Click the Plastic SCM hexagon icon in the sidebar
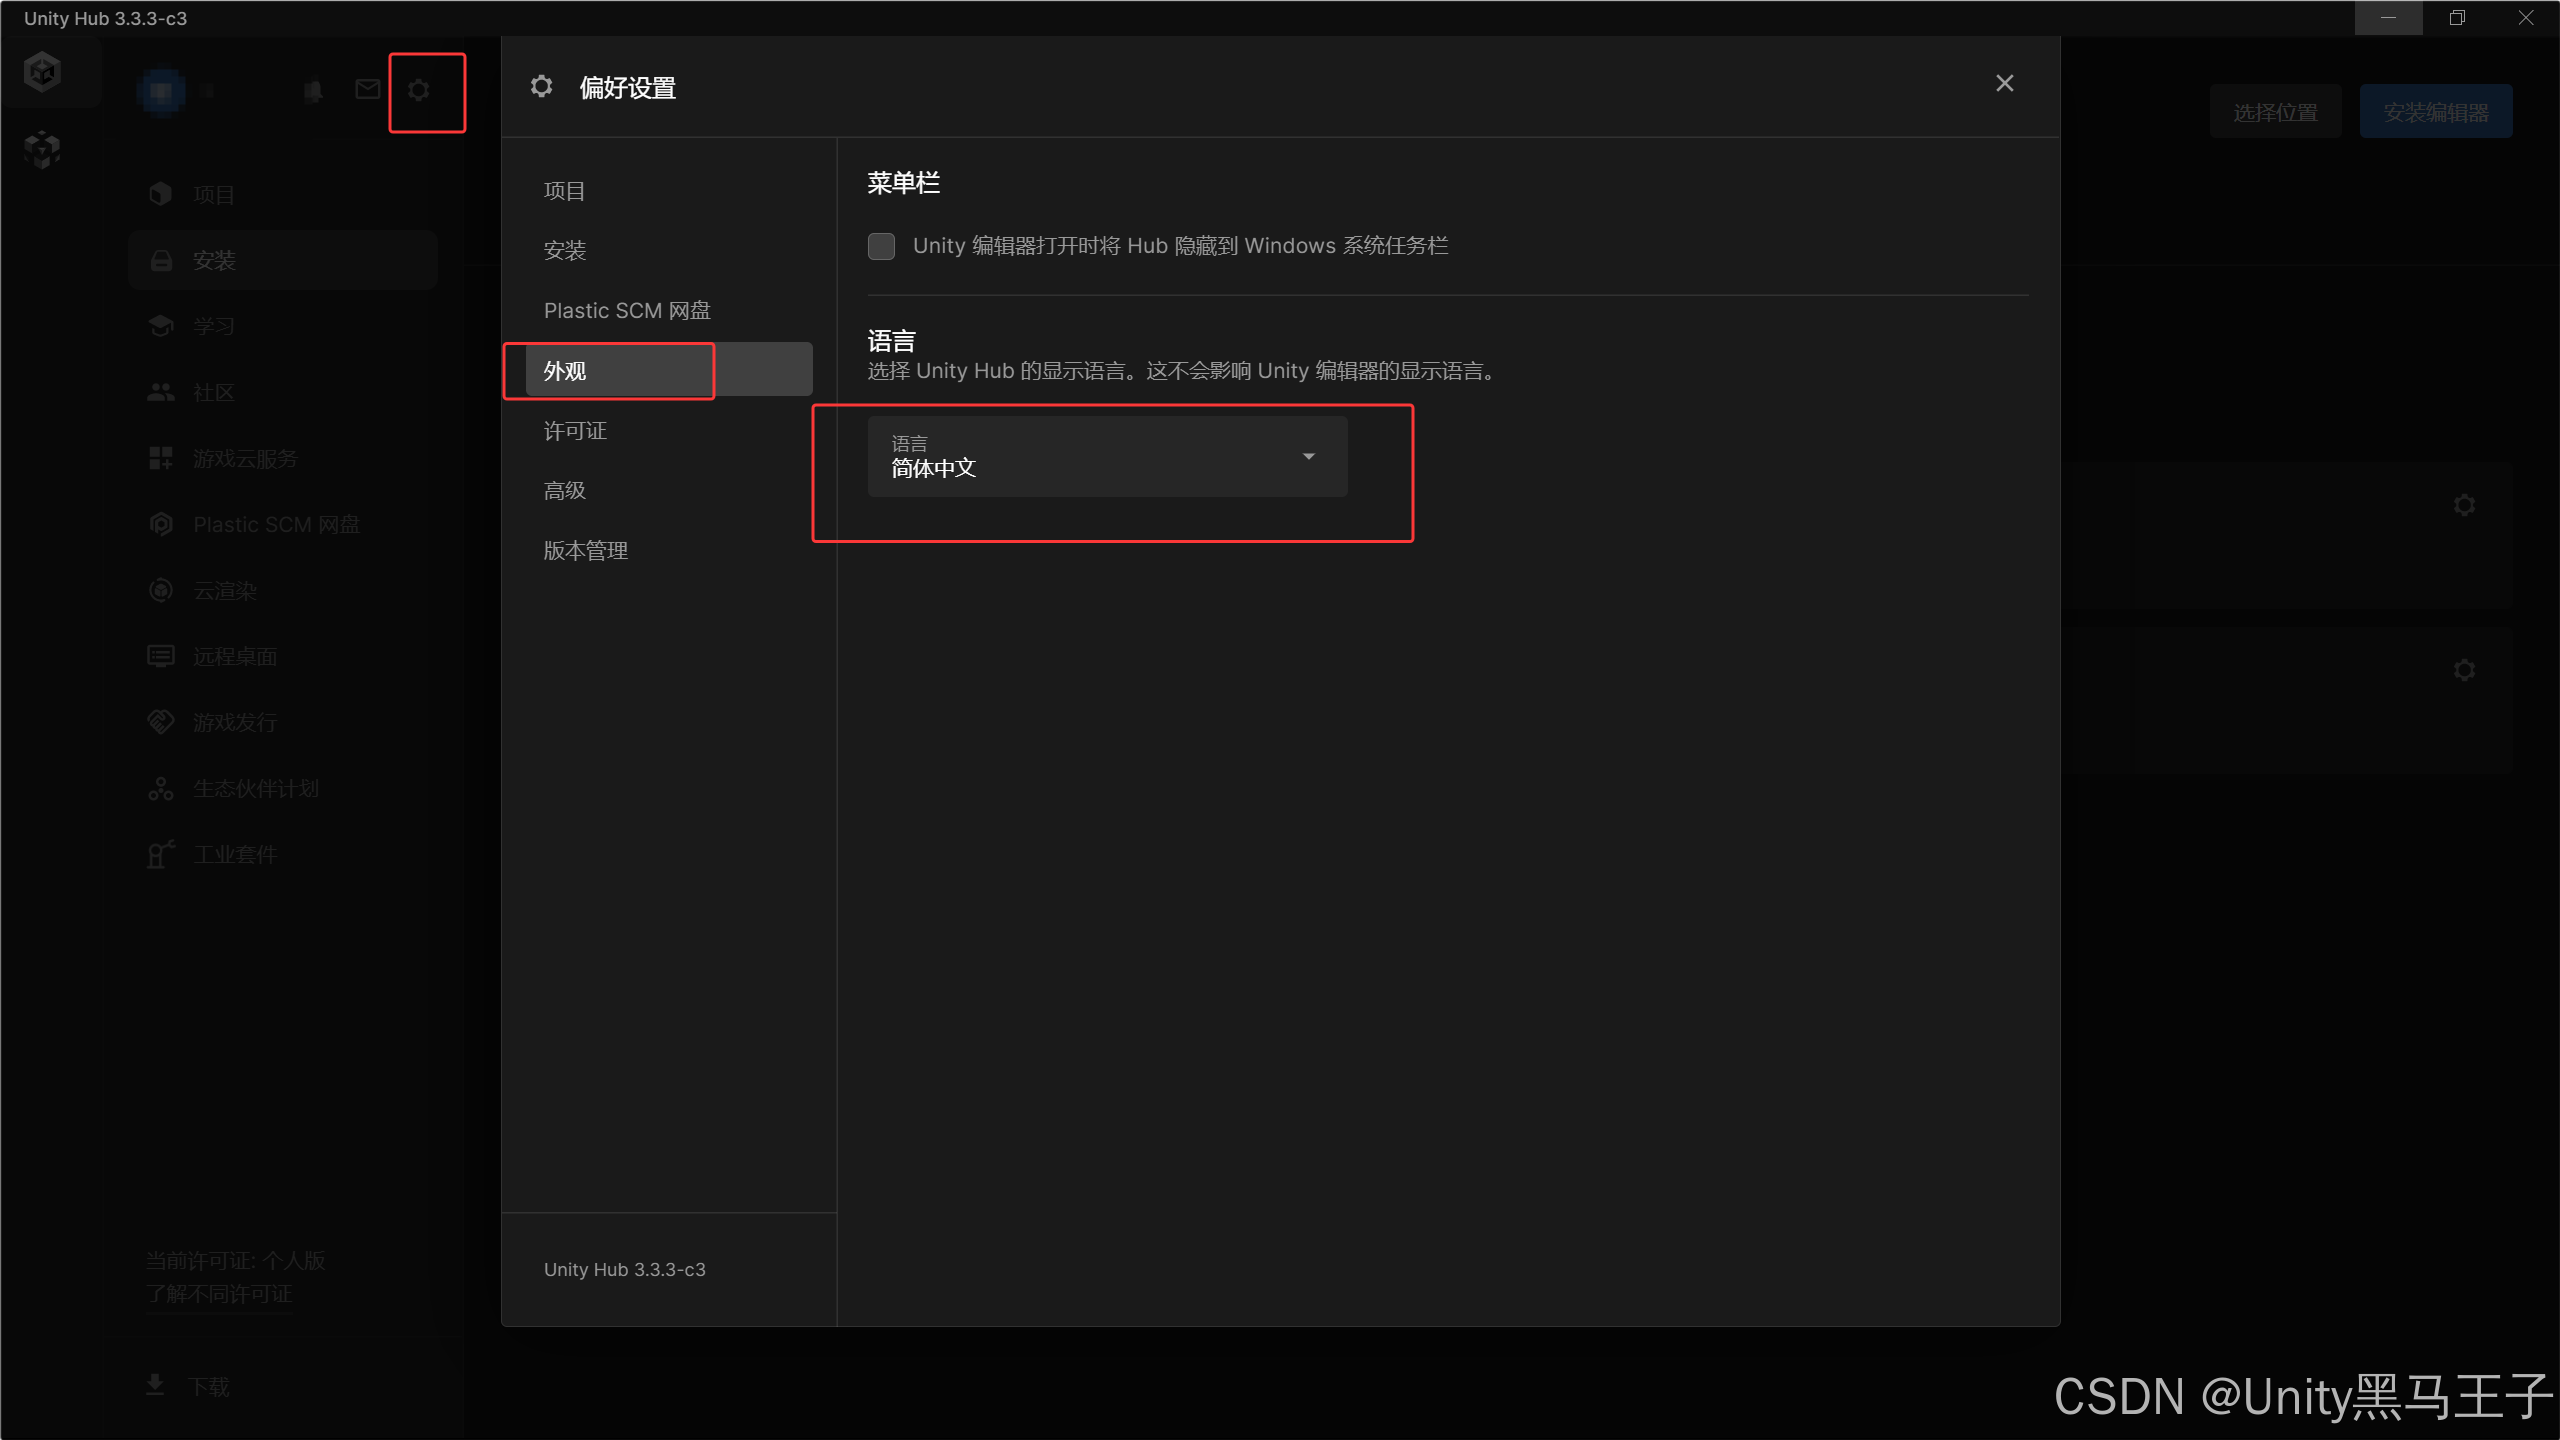 pos(160,524)
